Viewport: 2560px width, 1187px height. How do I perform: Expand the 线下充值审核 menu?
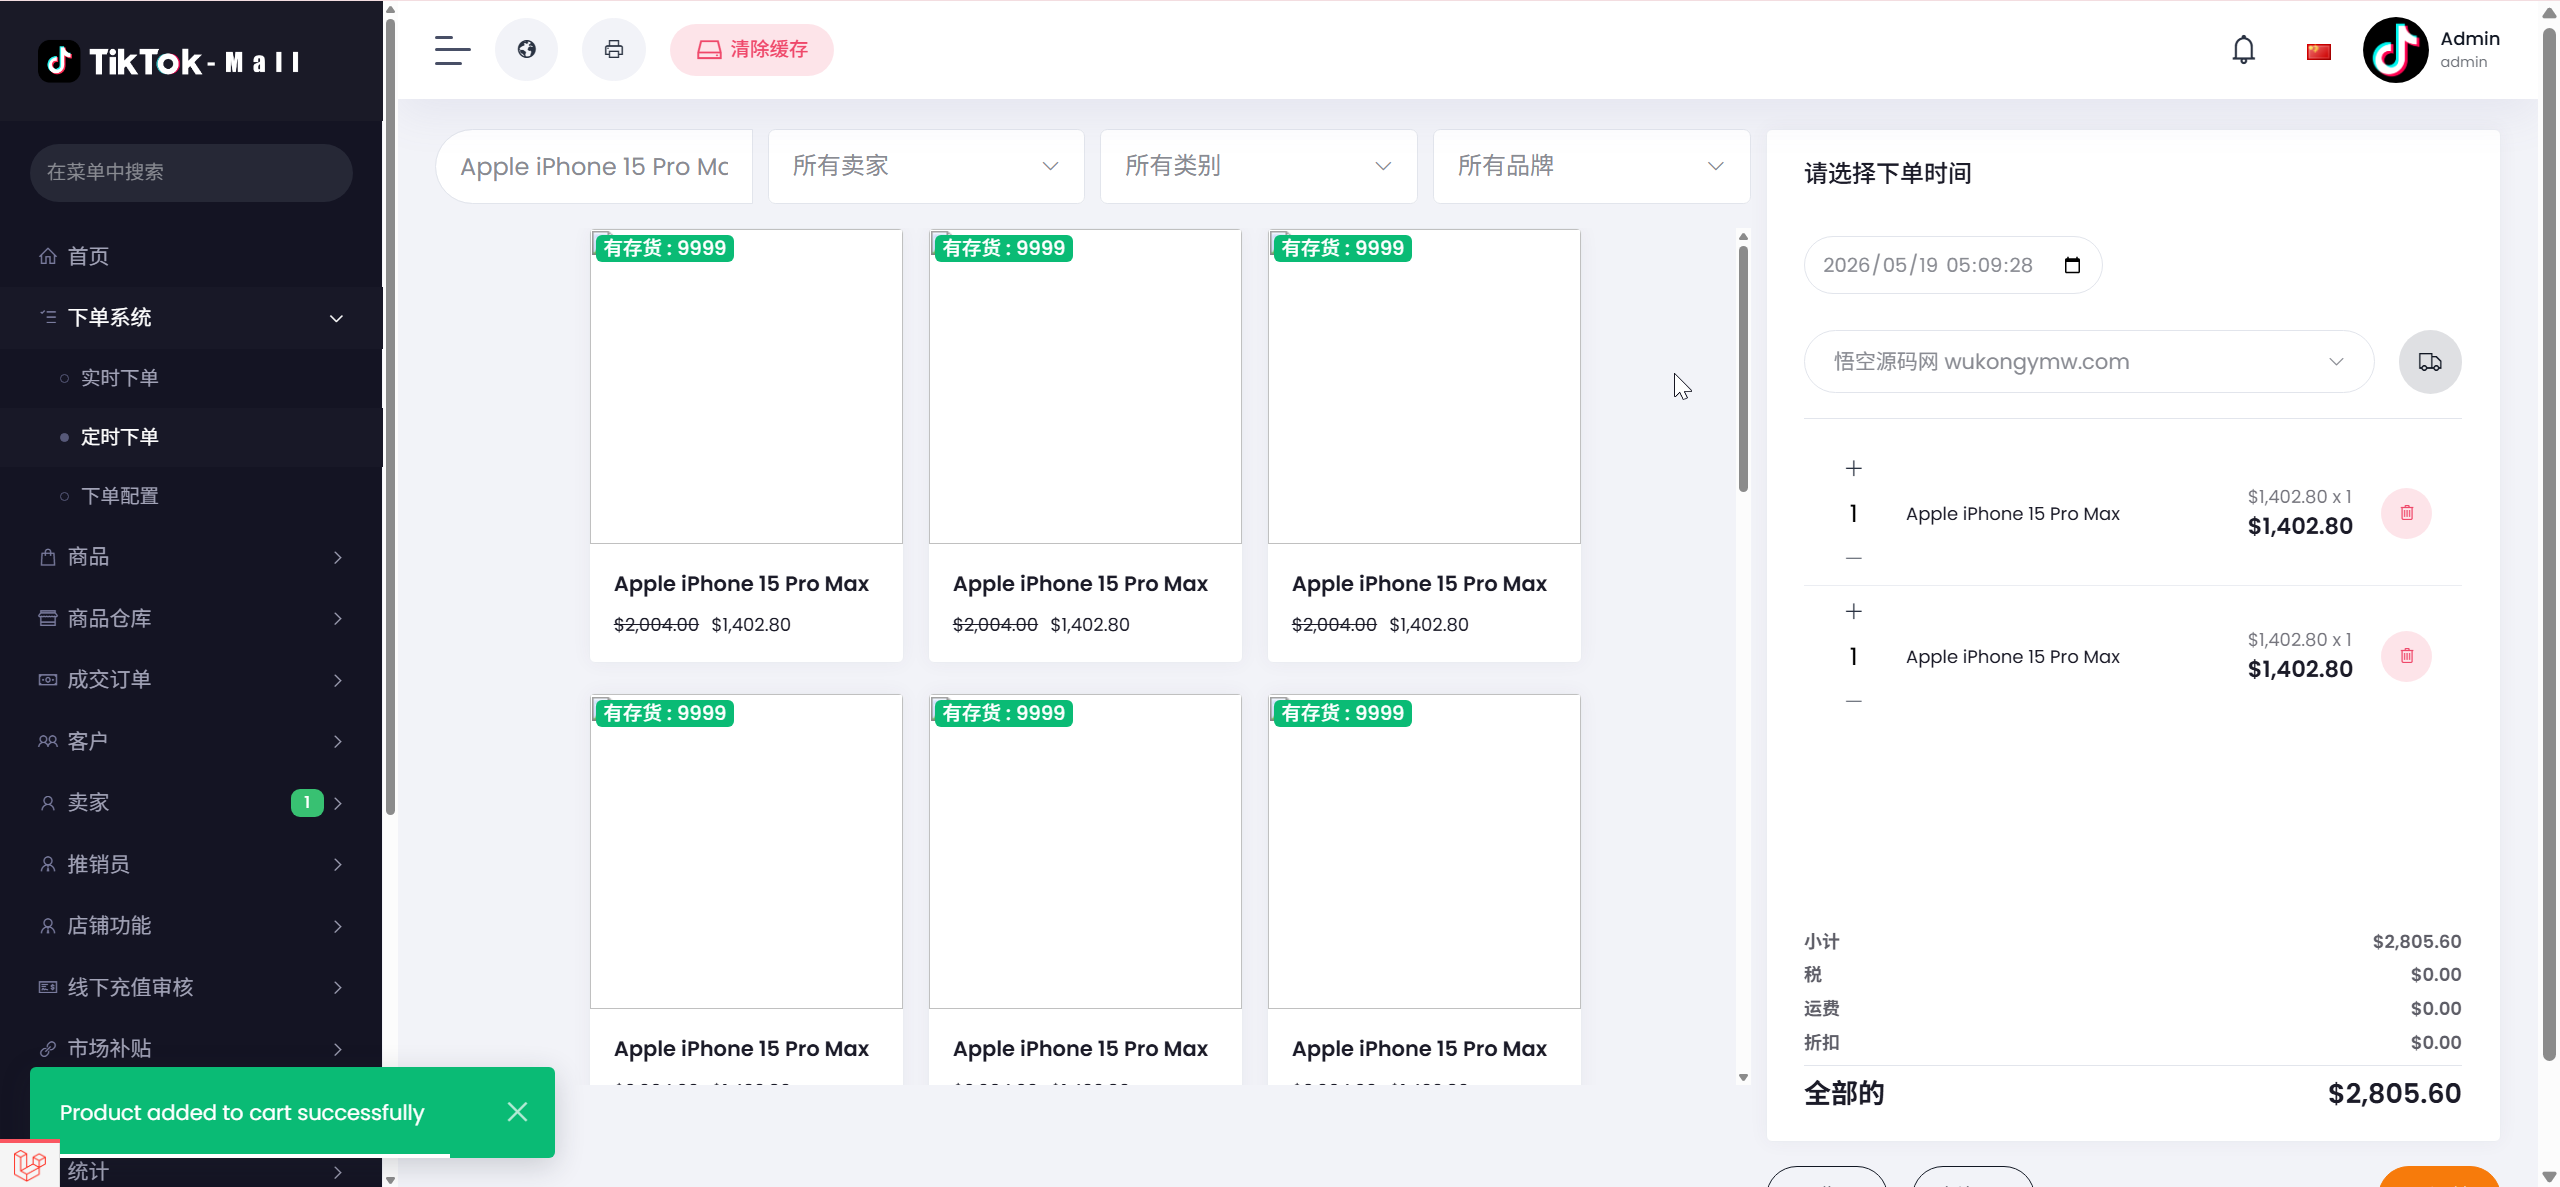pyautogui.click(x=191, y=987)
